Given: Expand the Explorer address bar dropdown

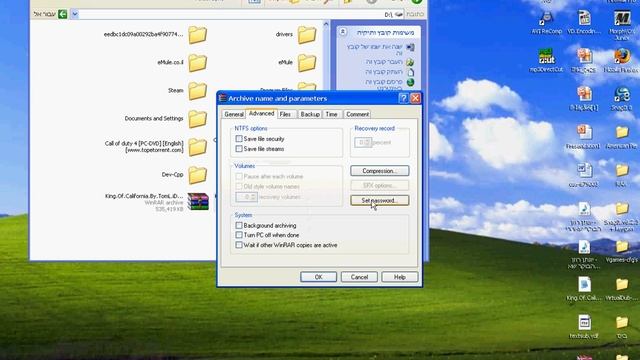Looking at the screenshot, I should pyautogui.click(x=75, y=14).
